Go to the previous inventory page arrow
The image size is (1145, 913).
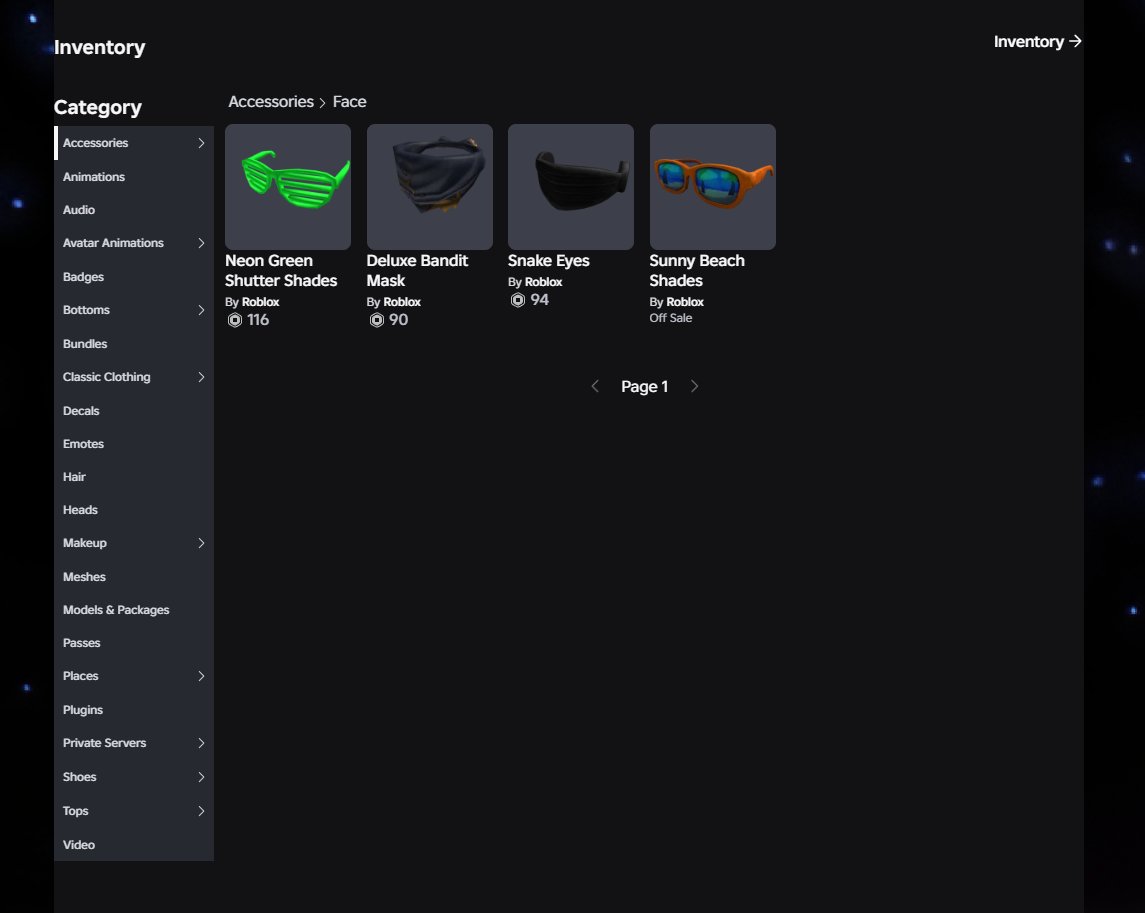[x=595, y=386]
